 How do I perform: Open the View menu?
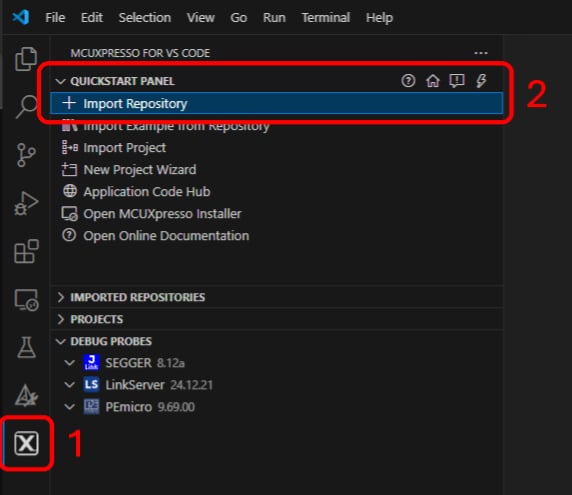click(200, 18)
